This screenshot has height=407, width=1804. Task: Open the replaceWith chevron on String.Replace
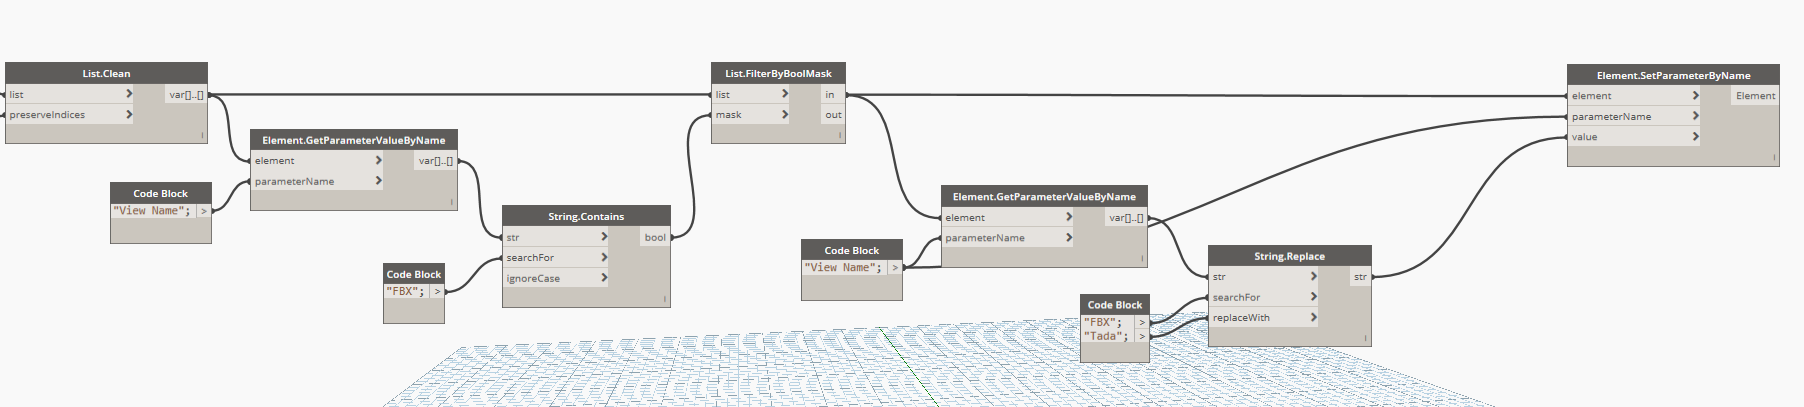[x=1313, y=318]
